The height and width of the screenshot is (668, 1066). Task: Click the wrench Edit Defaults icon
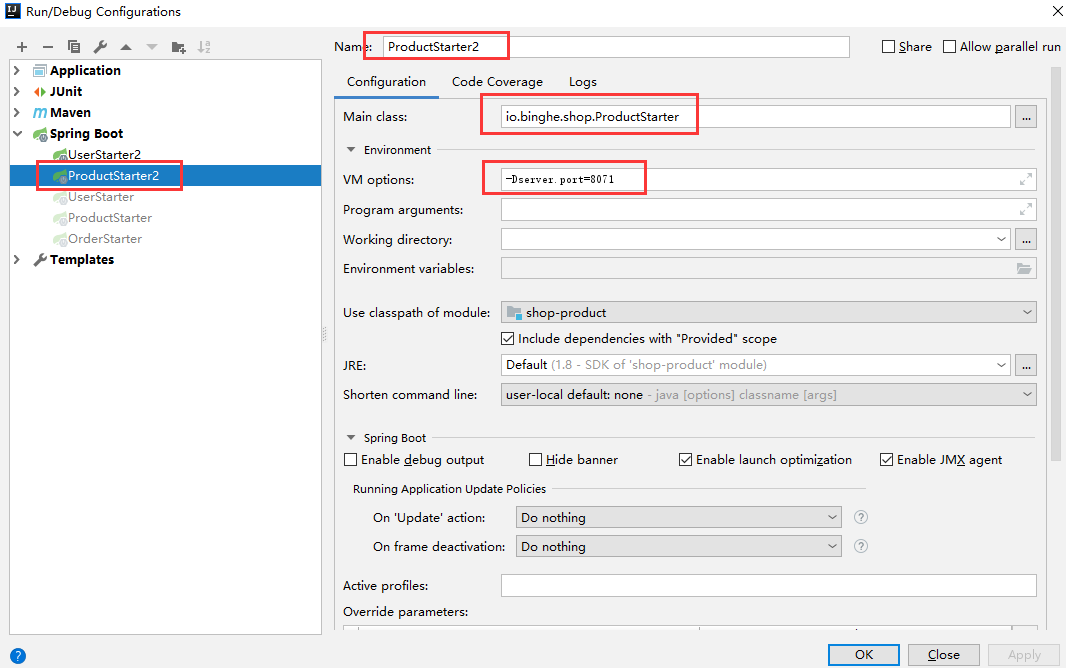pos(100,47)
